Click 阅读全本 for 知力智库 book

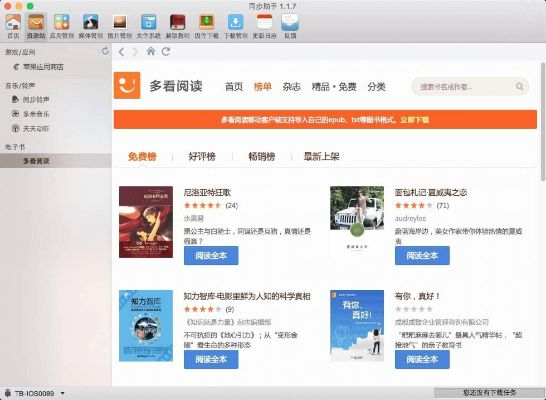211,359
